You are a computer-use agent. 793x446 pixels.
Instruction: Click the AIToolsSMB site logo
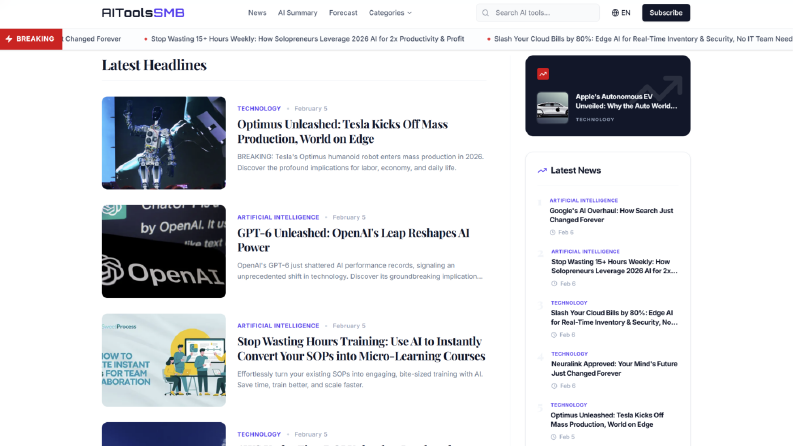(143, 13)
